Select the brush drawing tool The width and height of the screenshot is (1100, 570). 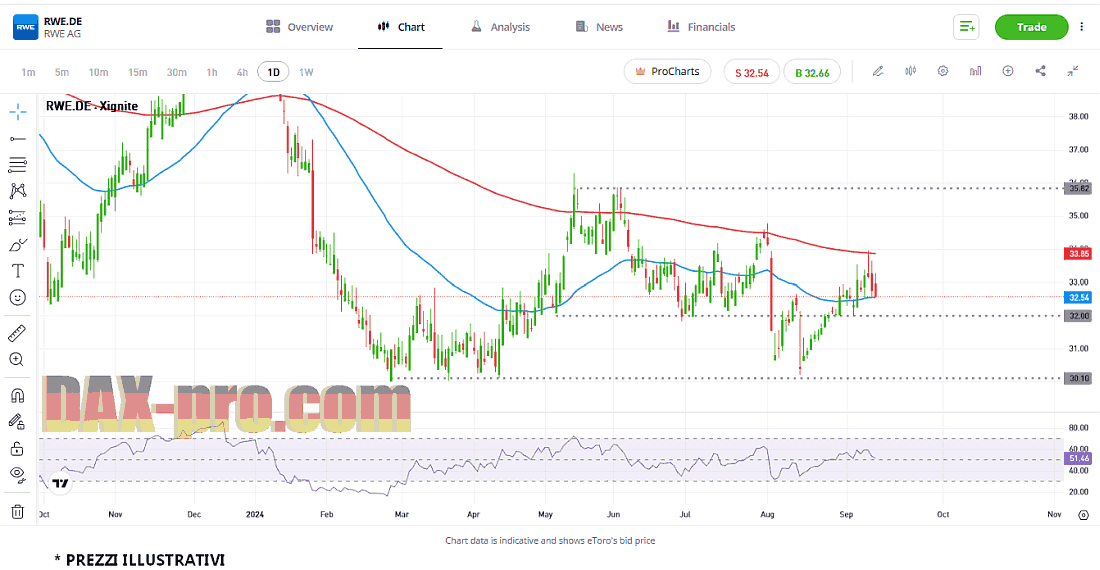18,245
